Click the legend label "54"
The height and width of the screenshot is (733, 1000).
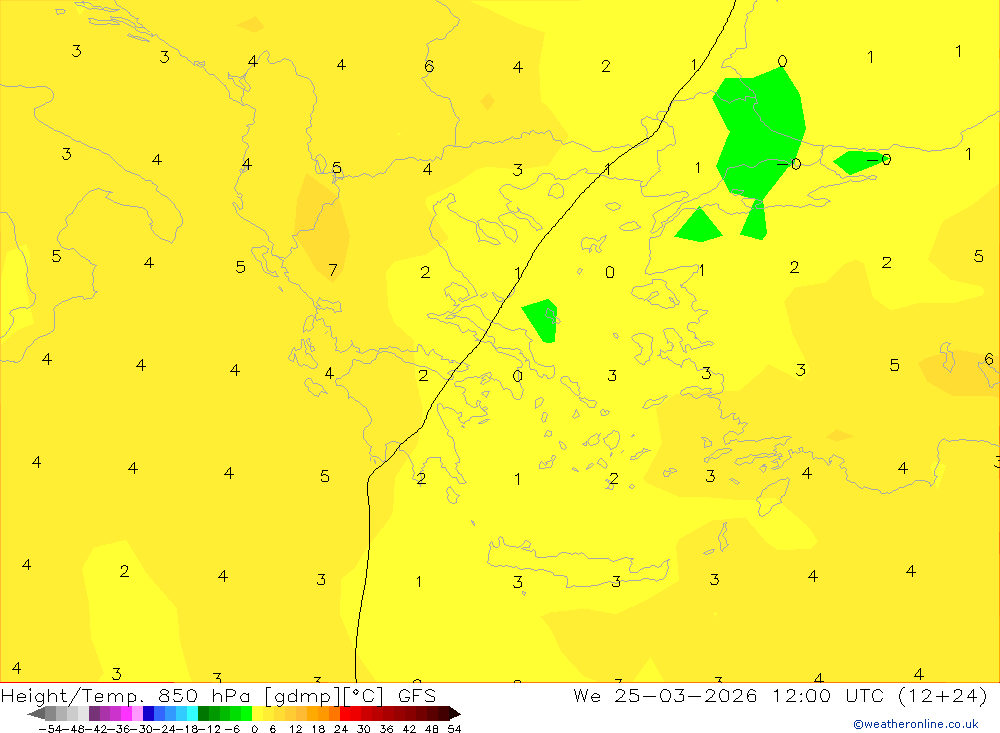pos(454,729)
